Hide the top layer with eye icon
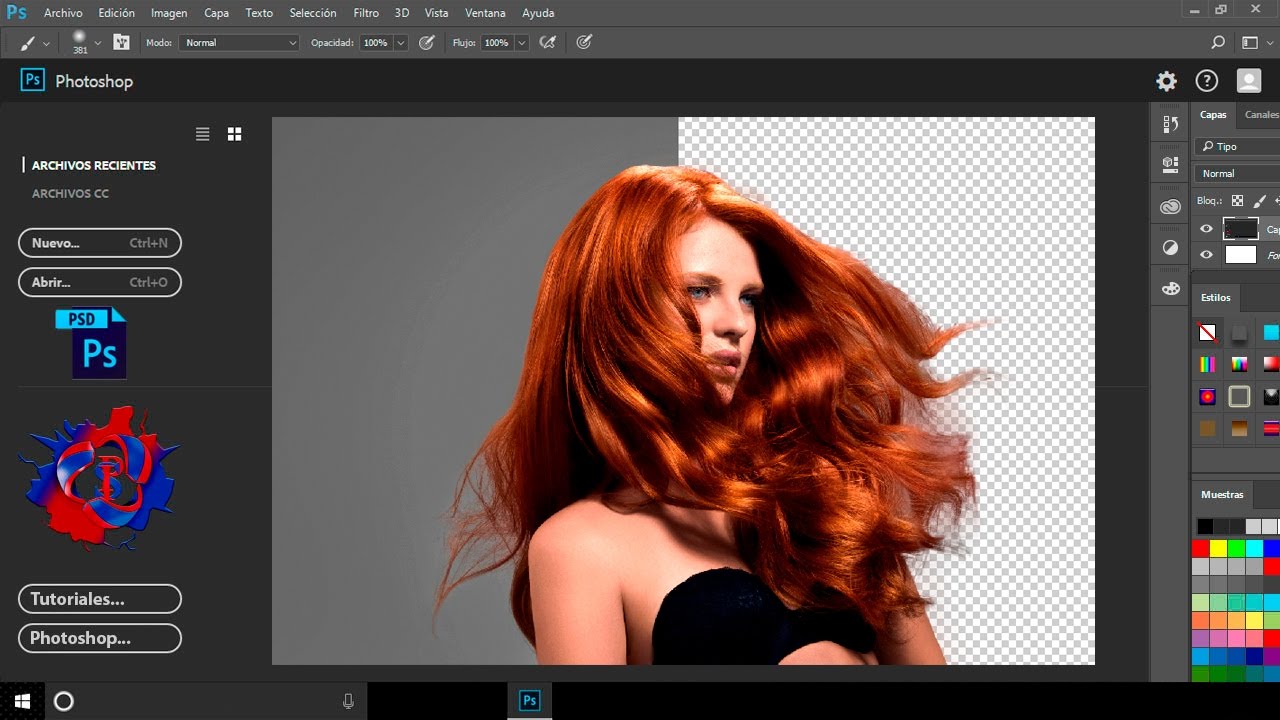 coord(1207,229)
